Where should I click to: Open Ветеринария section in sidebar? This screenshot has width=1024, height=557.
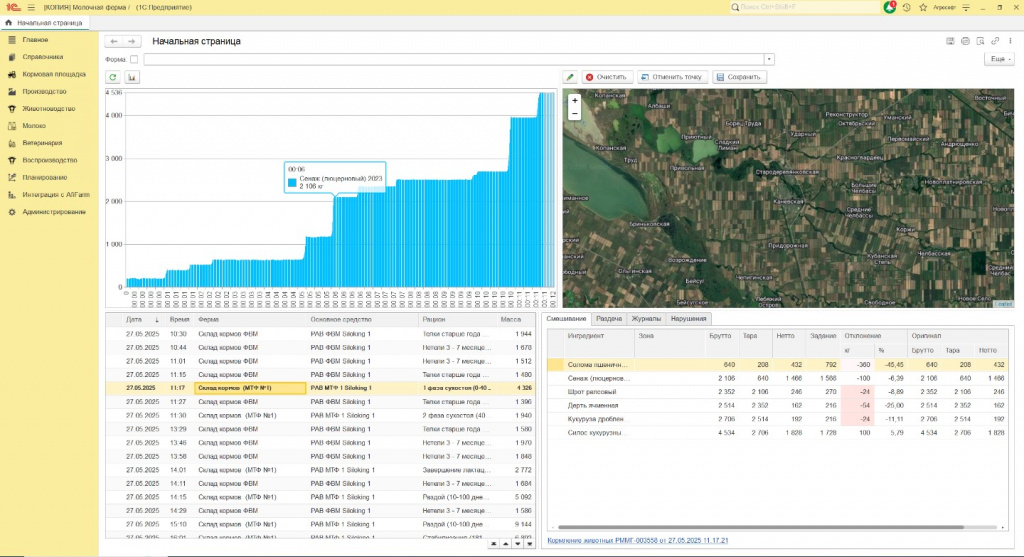[42, 142]
